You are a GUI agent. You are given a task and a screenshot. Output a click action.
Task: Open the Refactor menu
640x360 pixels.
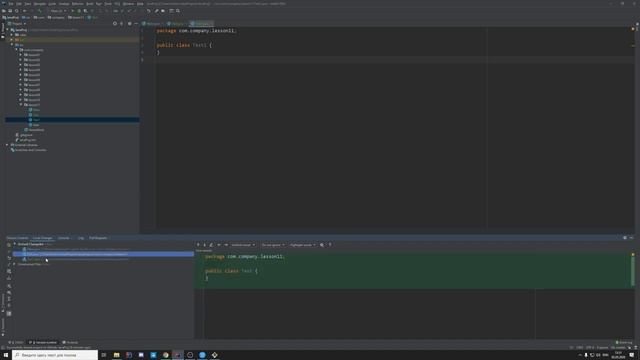click(x=78, y=4)
